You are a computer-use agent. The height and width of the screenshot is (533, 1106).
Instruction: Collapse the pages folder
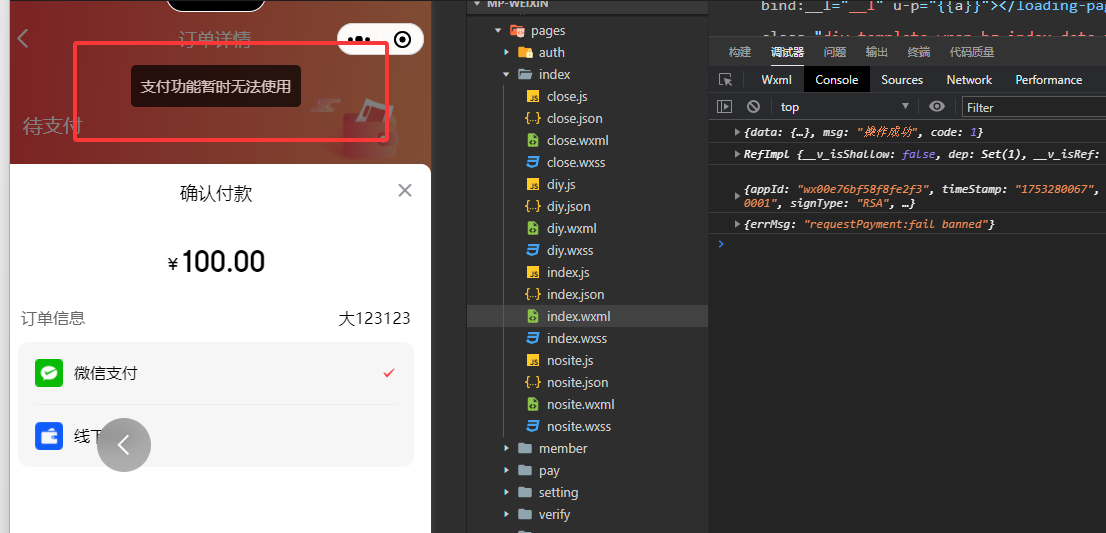pyautogui.click(x=498, y=30)
